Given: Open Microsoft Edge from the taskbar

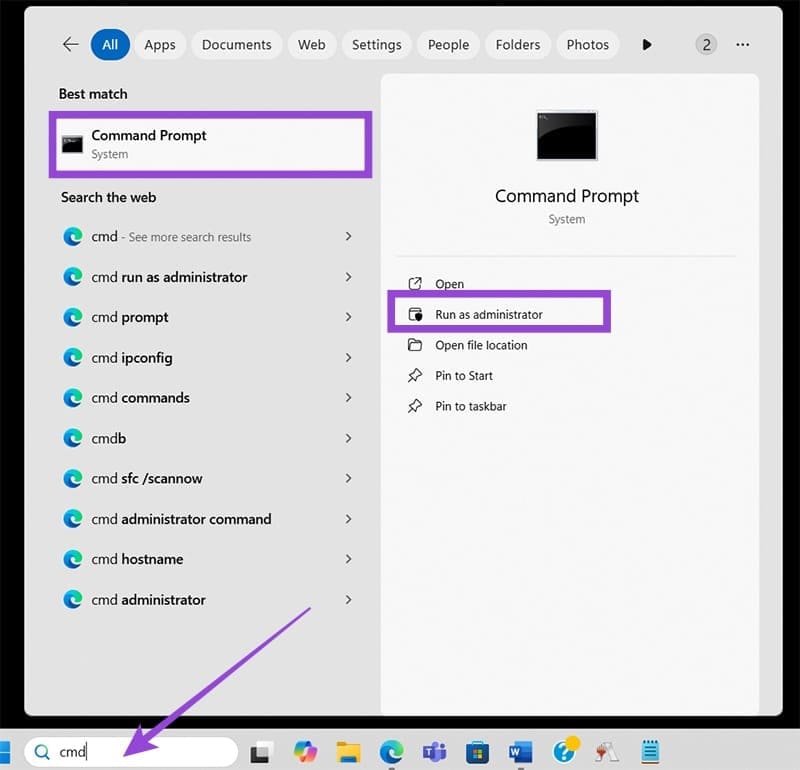Looking at the screenshot, I should (x=391, y=752).
